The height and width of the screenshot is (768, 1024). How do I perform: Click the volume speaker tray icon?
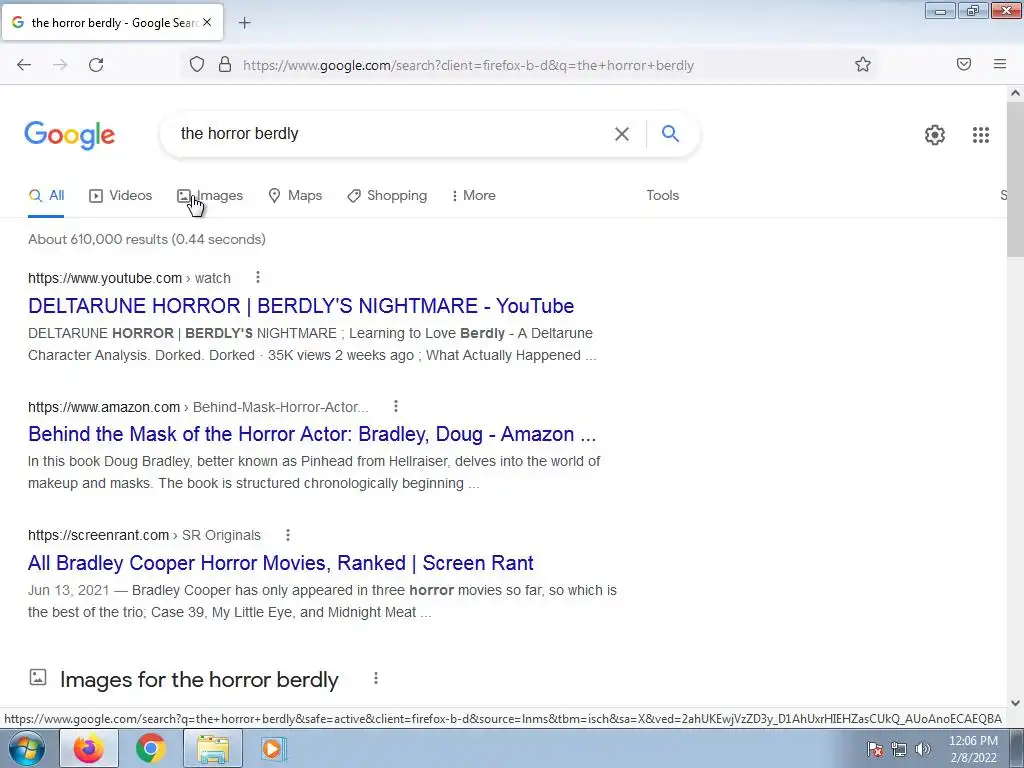pos(923,749)
